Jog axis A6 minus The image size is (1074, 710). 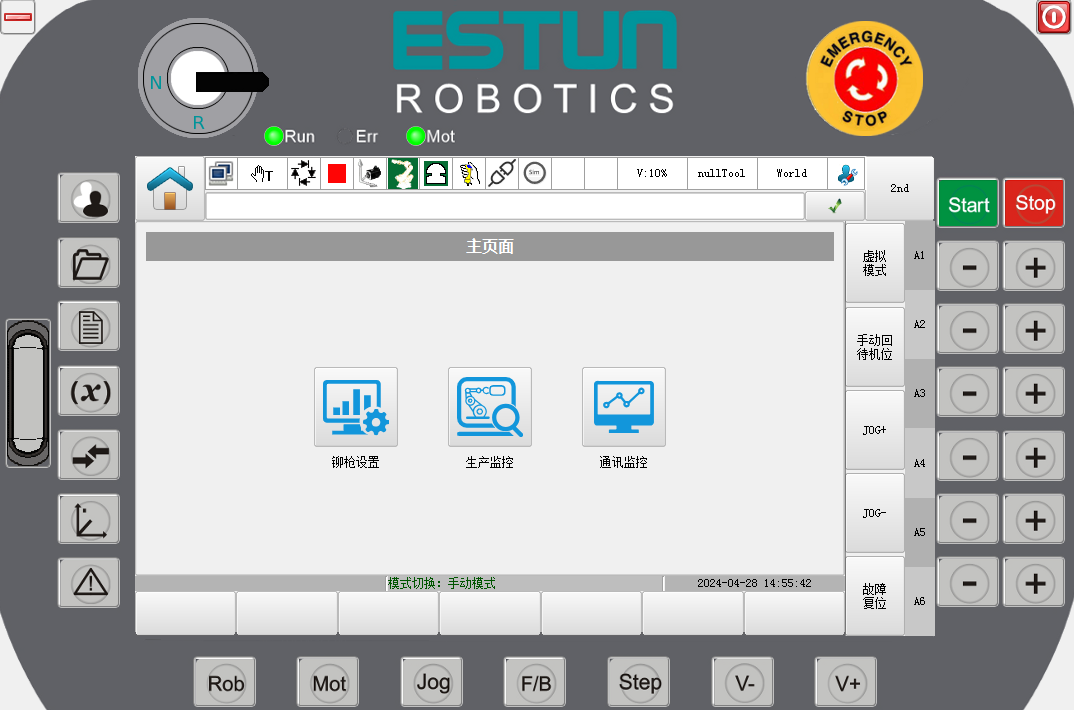click(969, 583)
